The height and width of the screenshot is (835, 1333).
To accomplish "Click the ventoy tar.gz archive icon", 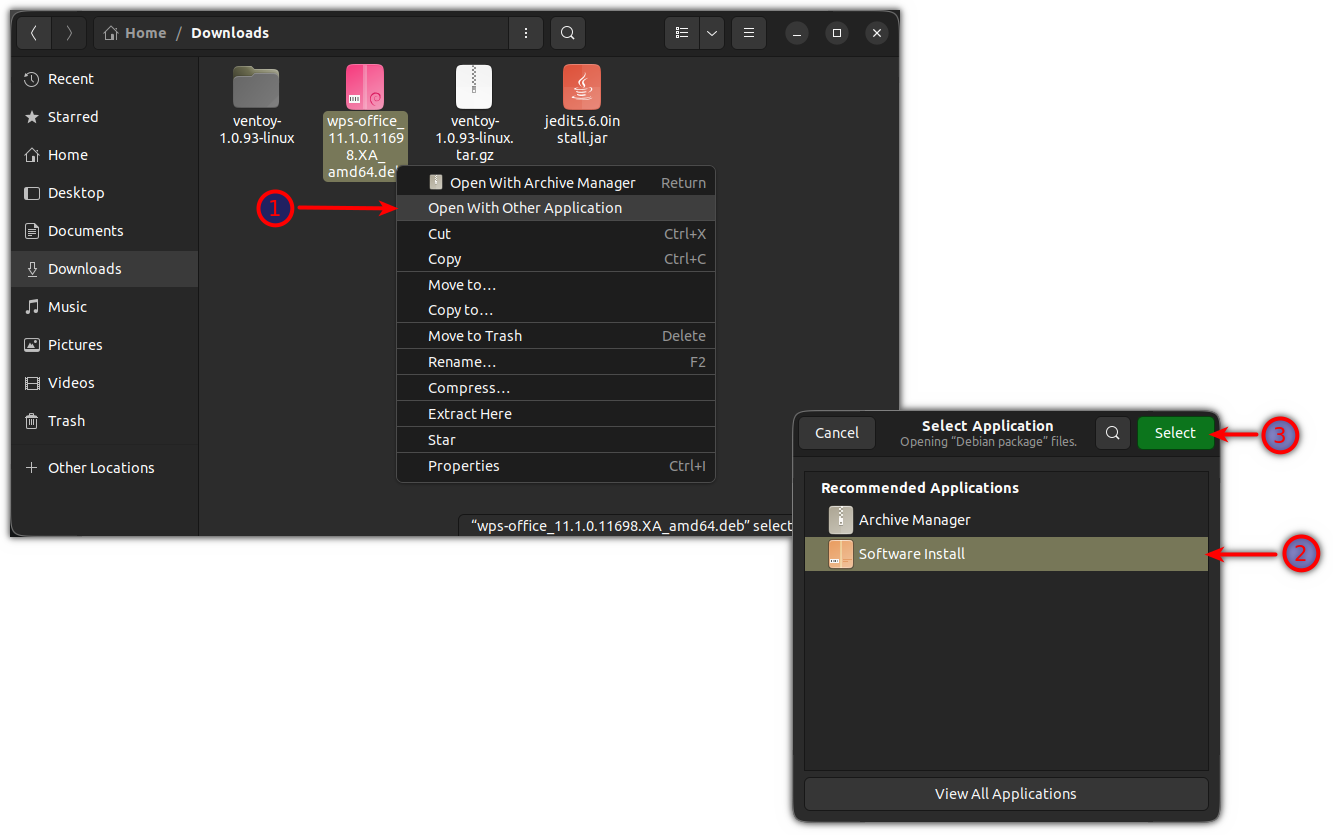I will (474, 87).
